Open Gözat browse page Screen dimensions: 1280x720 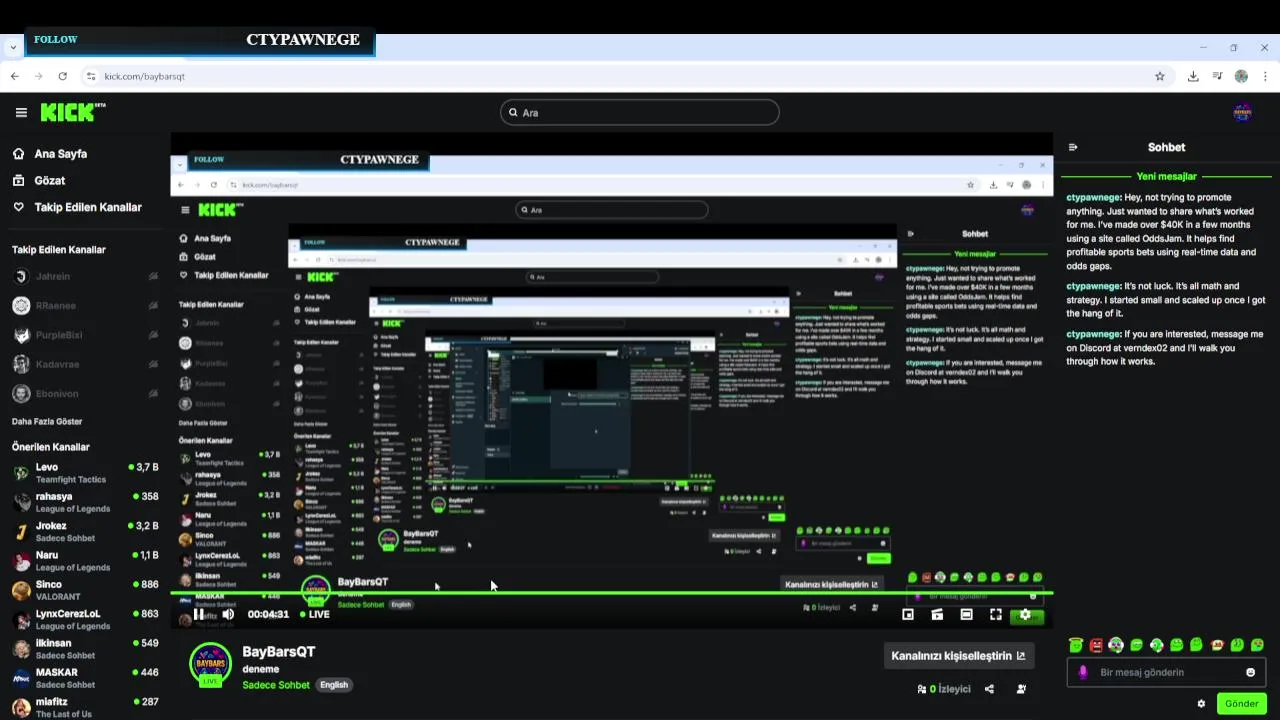click(x=50, y=181)
